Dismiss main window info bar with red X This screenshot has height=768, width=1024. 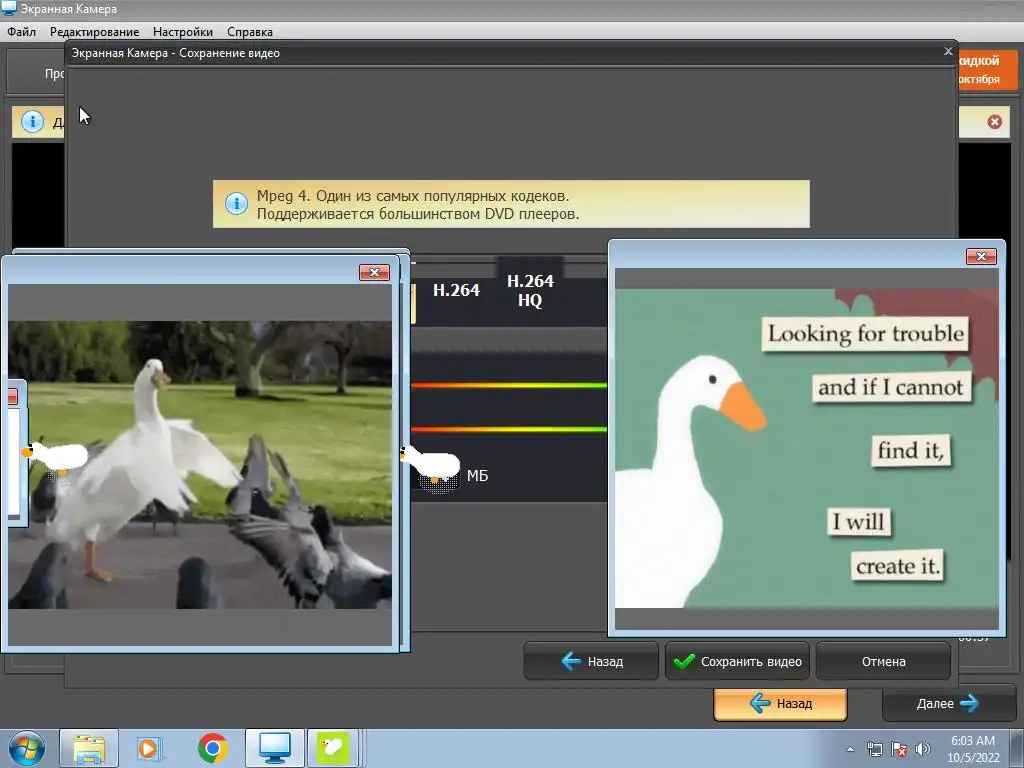994,121
